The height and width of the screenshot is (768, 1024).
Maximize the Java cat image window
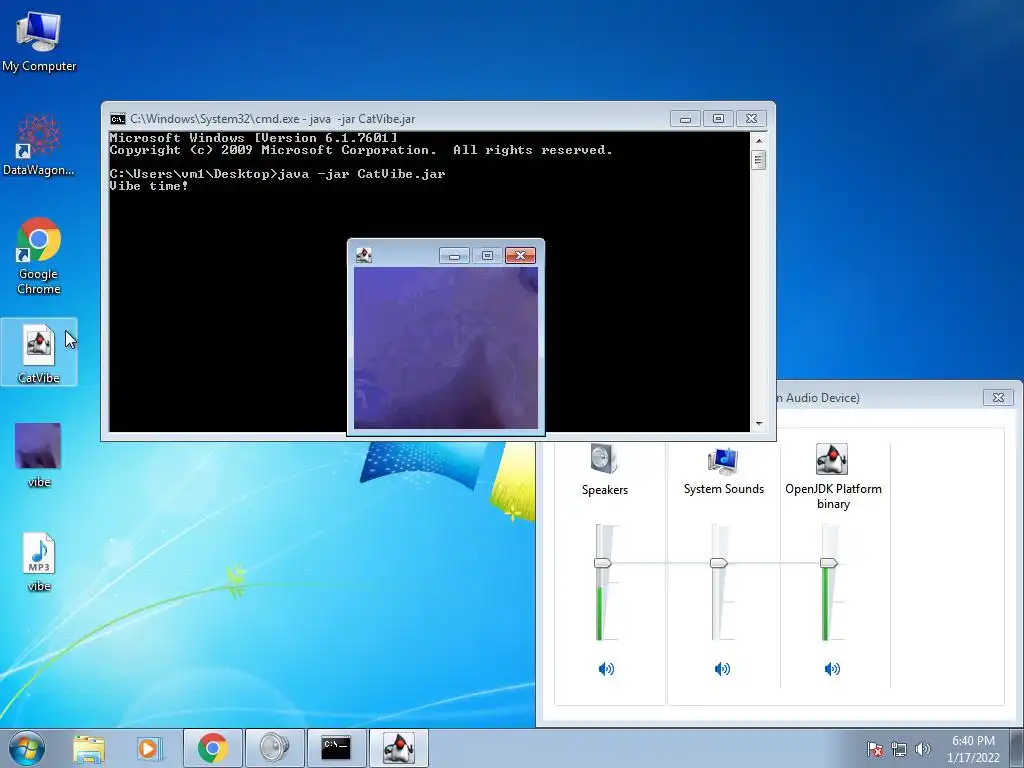pyautogui.click(x=487, y=255)
